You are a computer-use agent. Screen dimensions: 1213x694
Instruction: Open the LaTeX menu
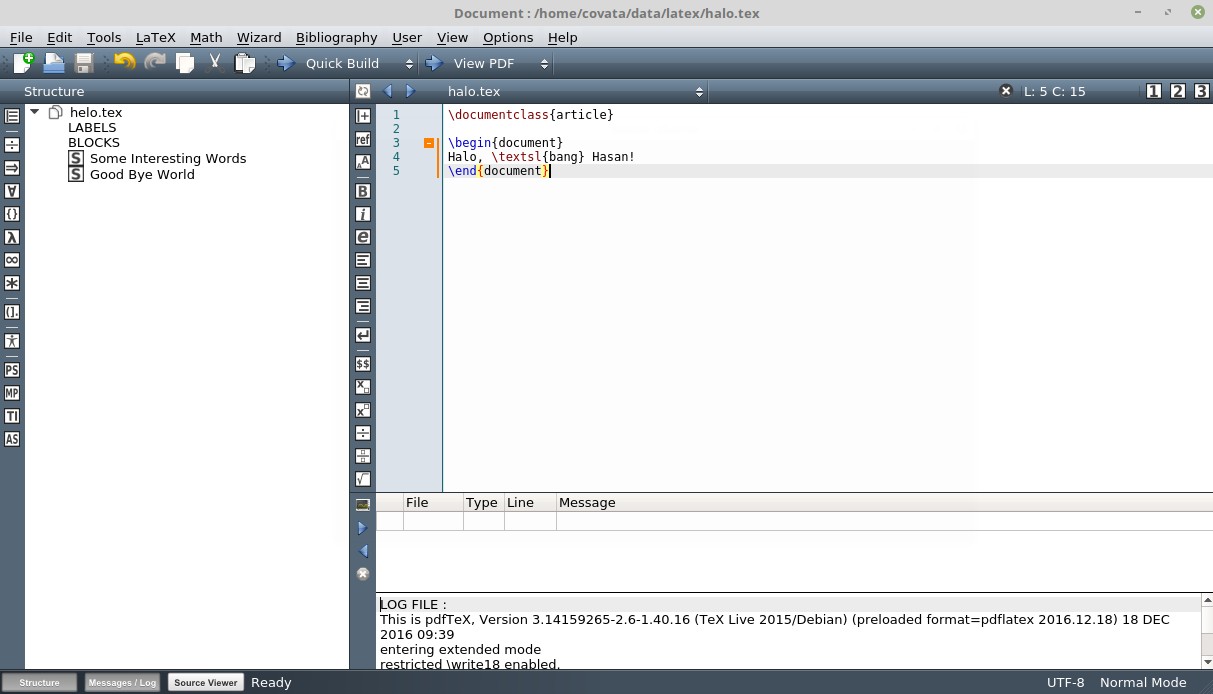point(155,37)
